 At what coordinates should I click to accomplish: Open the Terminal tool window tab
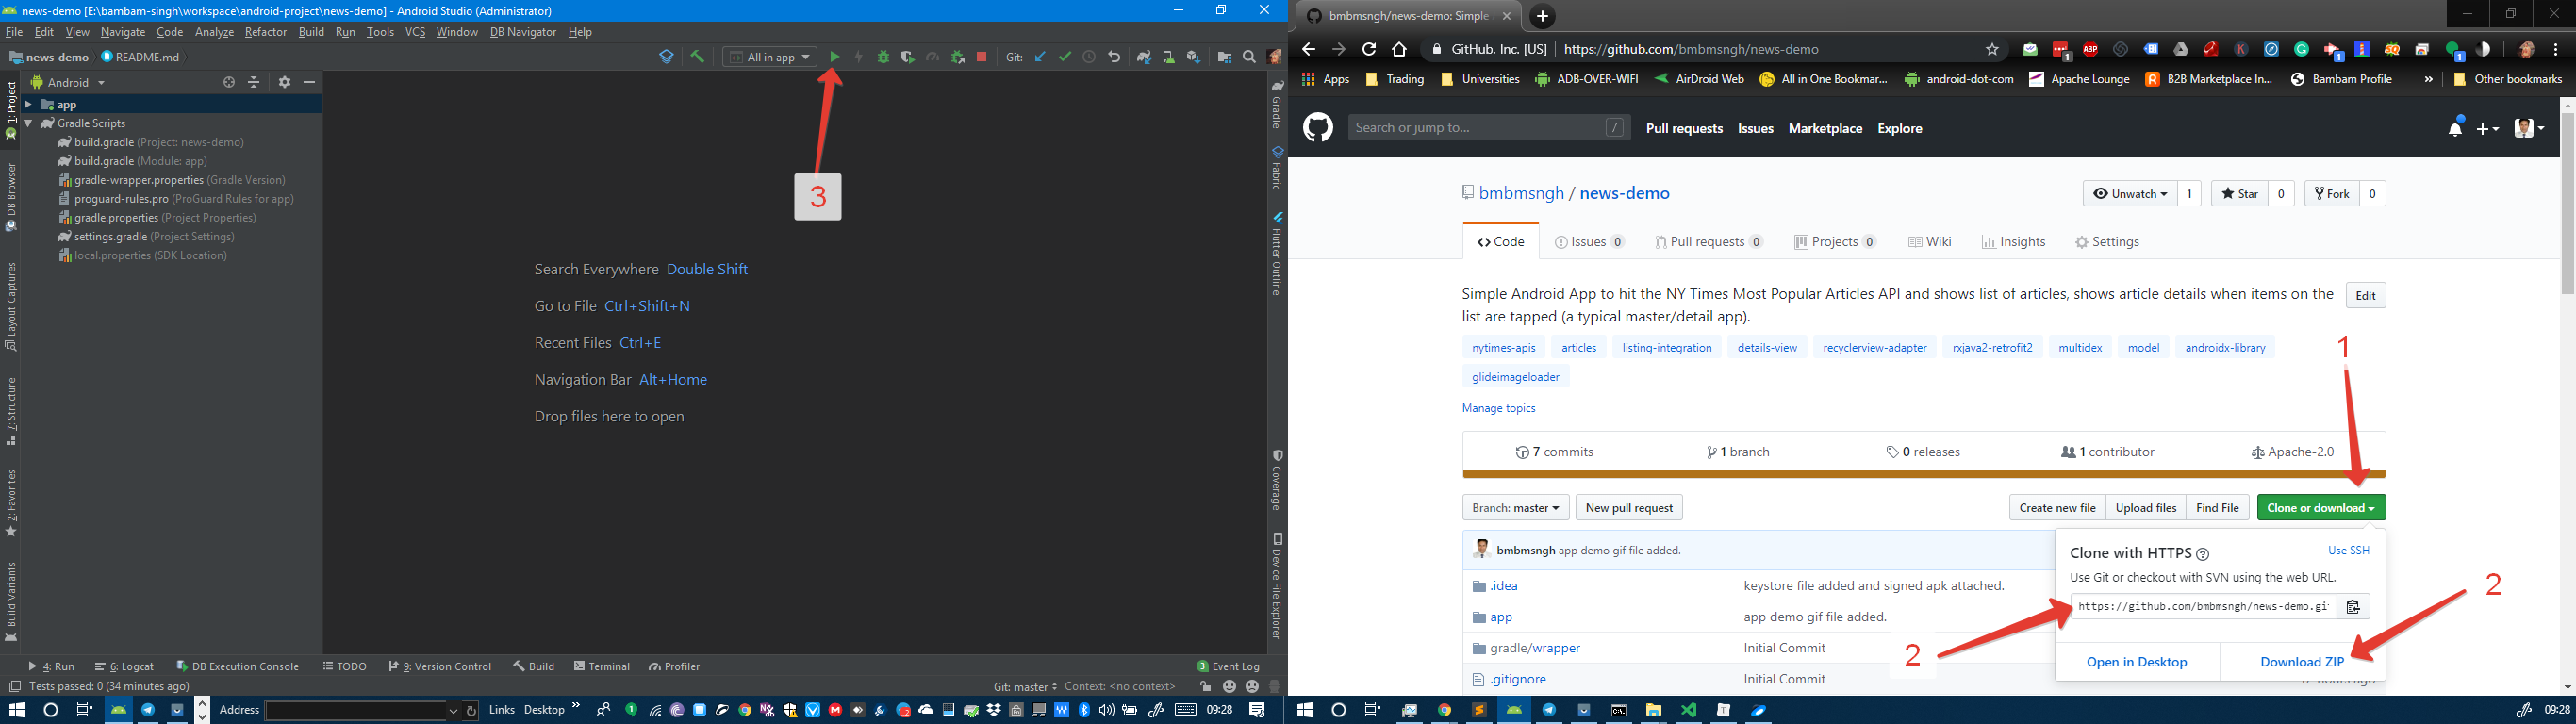602,667
